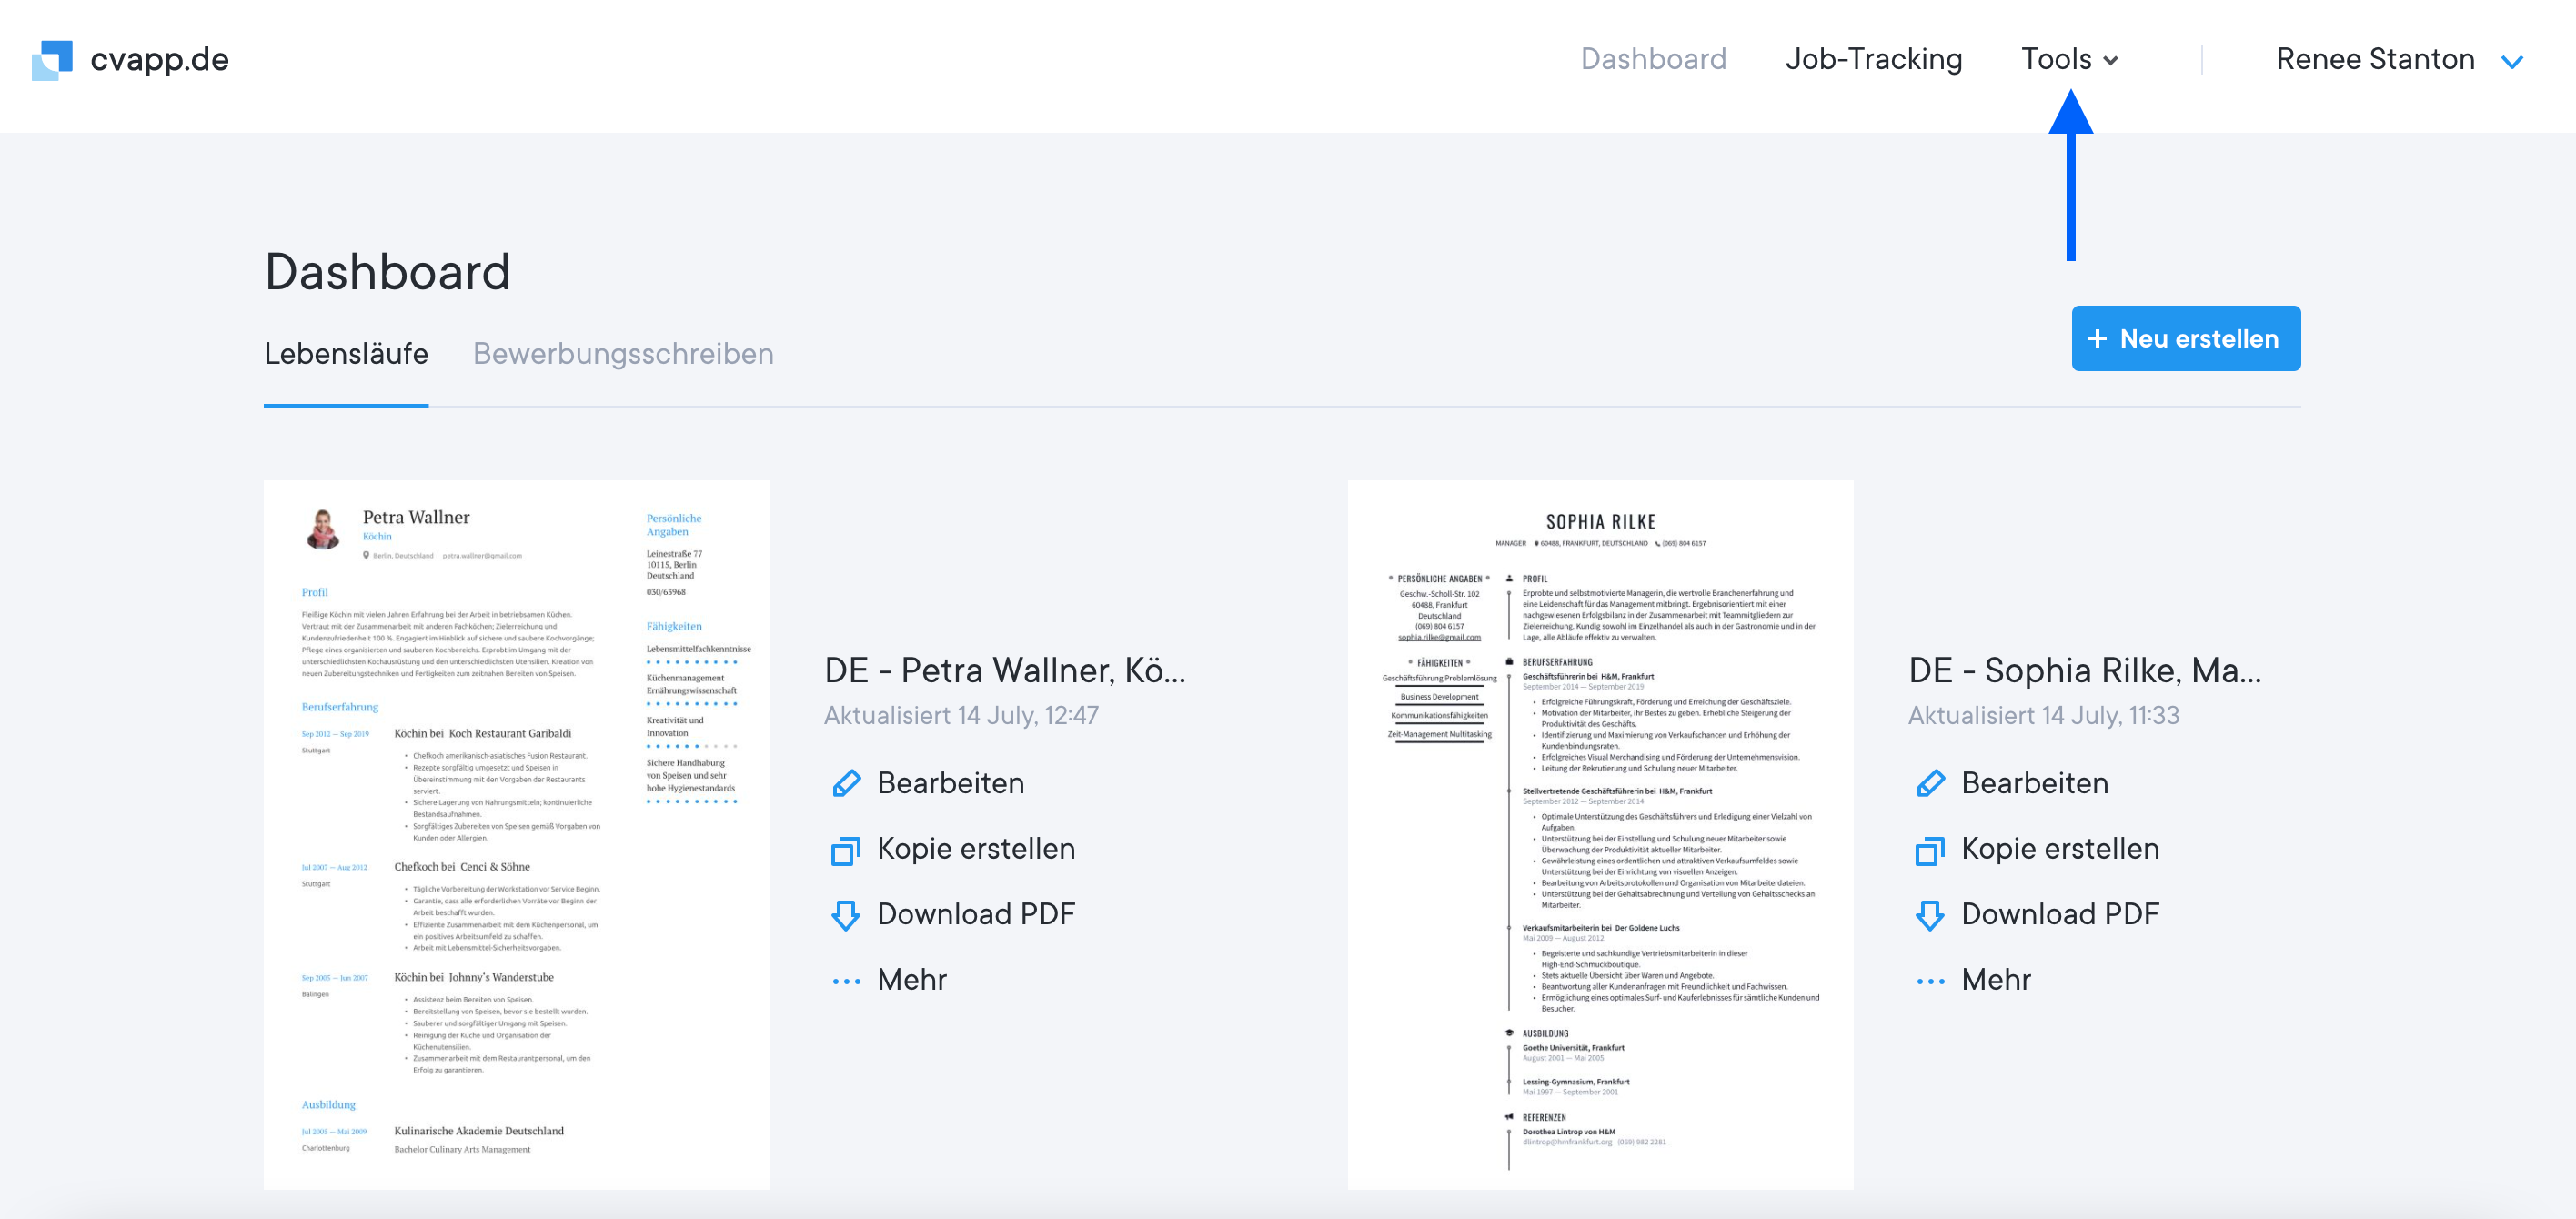This screenshot has height=1219, width=2576.
Task: Click pencil edit icon for Sophia Rilke resume
Action: tap(1930, 783)
